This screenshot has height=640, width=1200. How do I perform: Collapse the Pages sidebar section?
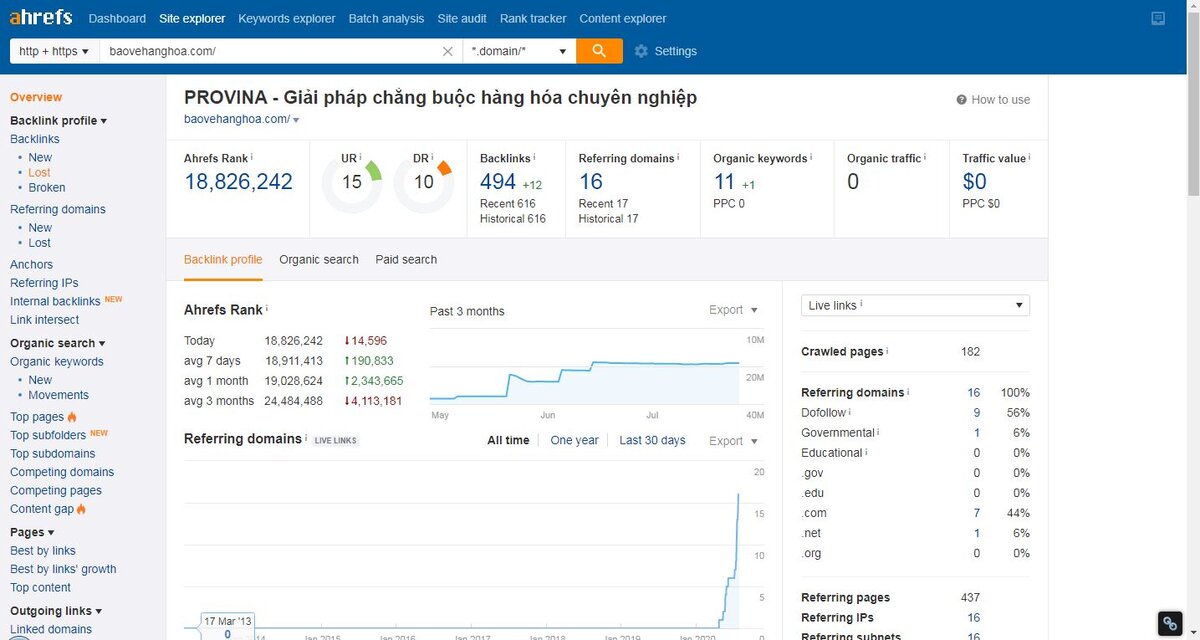(x=32, y=532)
